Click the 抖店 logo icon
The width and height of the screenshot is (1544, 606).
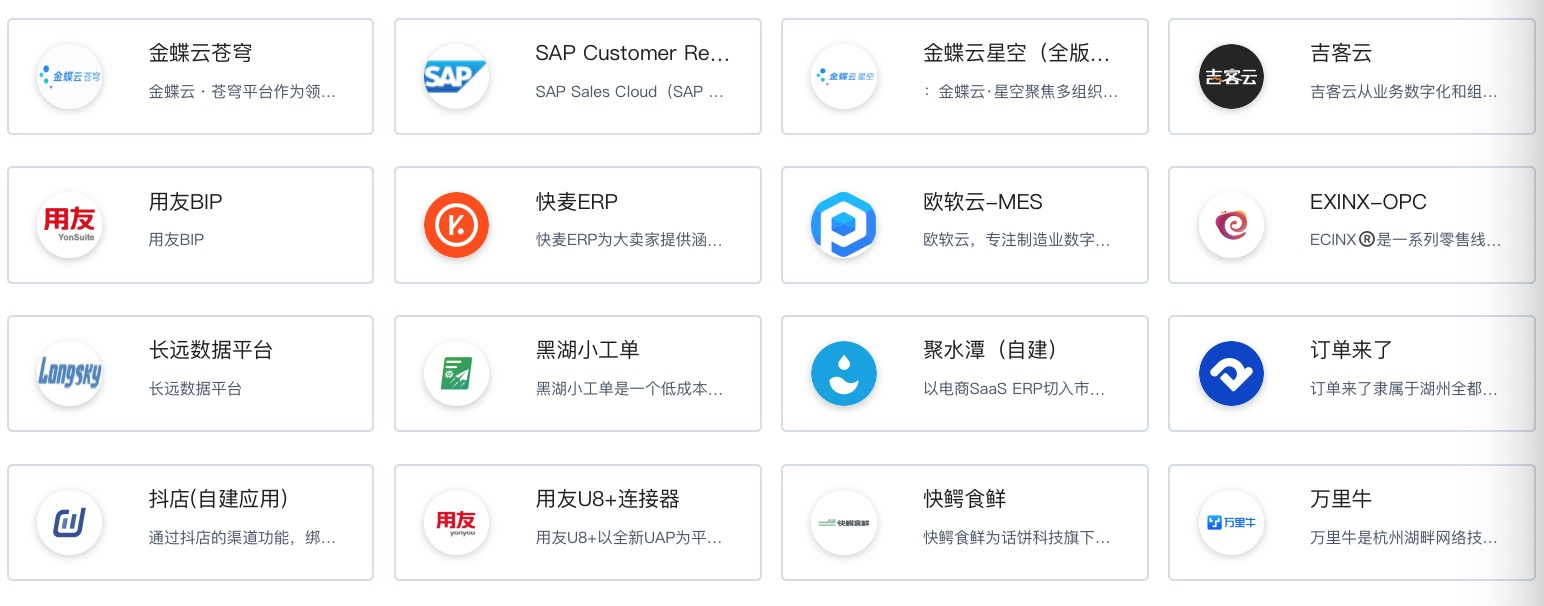pyautogui.click(x=69, y=522)
